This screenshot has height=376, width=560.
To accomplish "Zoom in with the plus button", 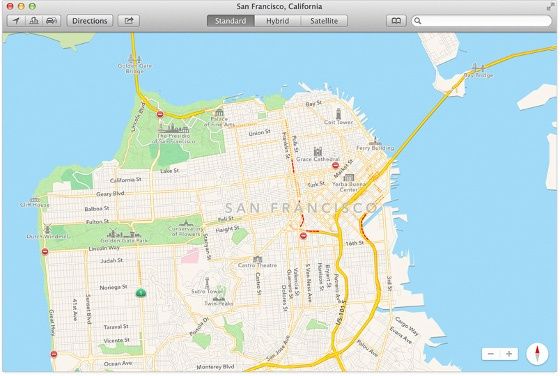I will tap(509, 354).
